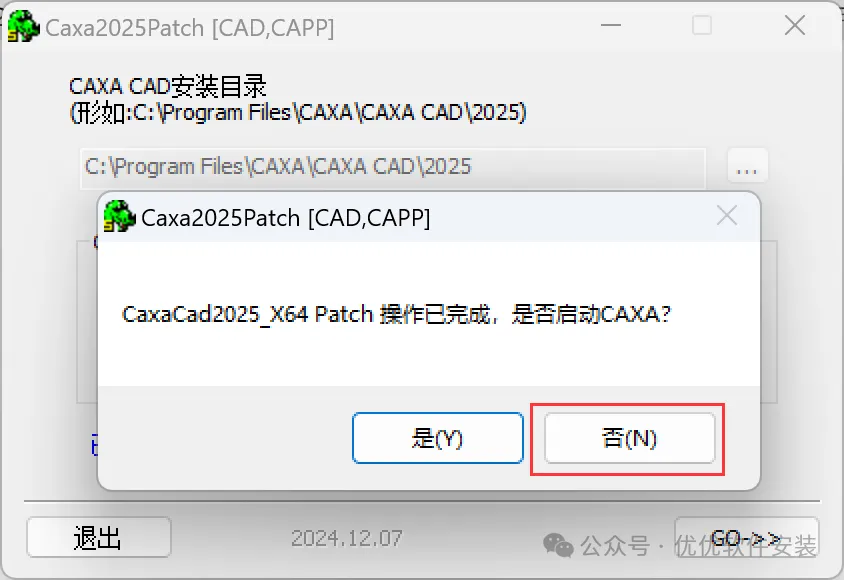
Task: Click the dialog message about starting CAXA
Action: [x=397, y=314]
